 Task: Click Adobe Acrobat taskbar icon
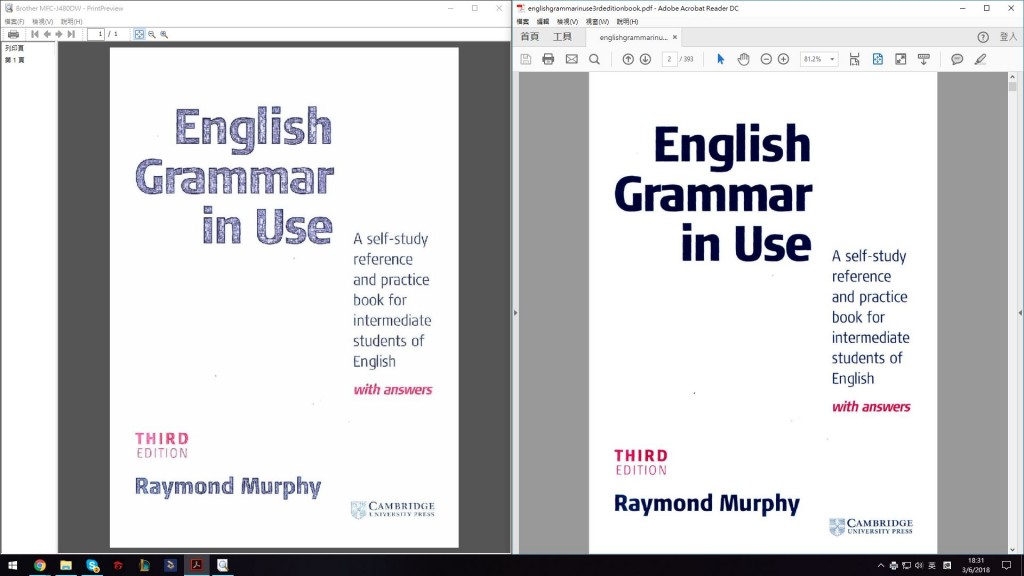point(197,566)
